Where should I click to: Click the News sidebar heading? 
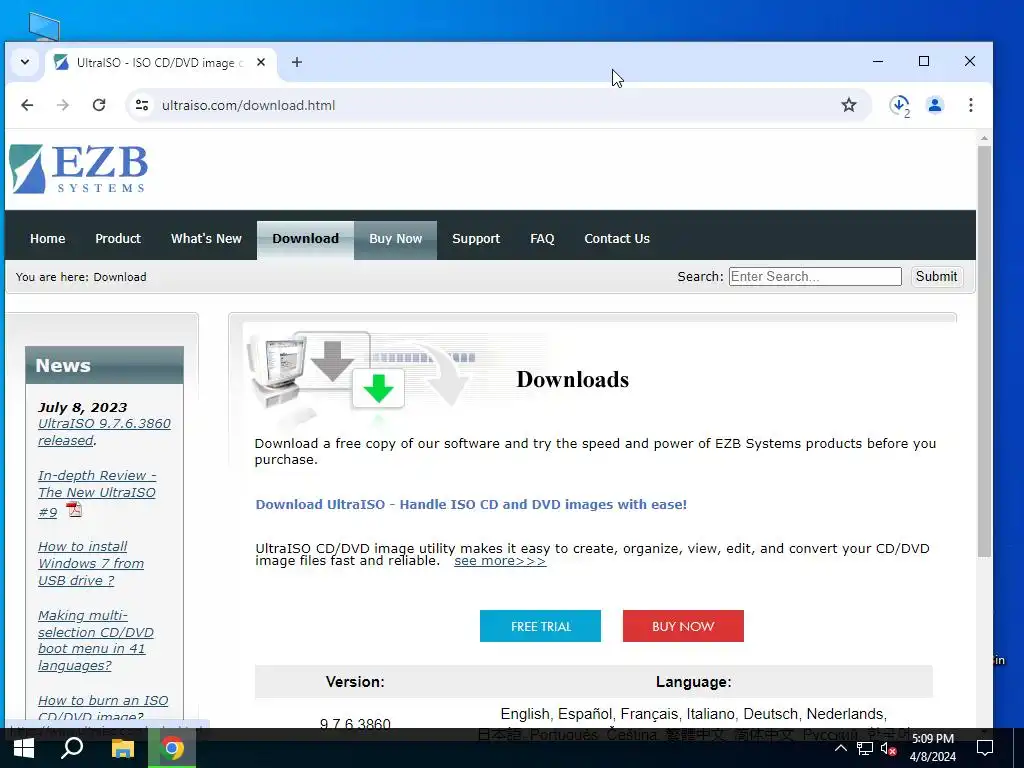pos(63,365)
